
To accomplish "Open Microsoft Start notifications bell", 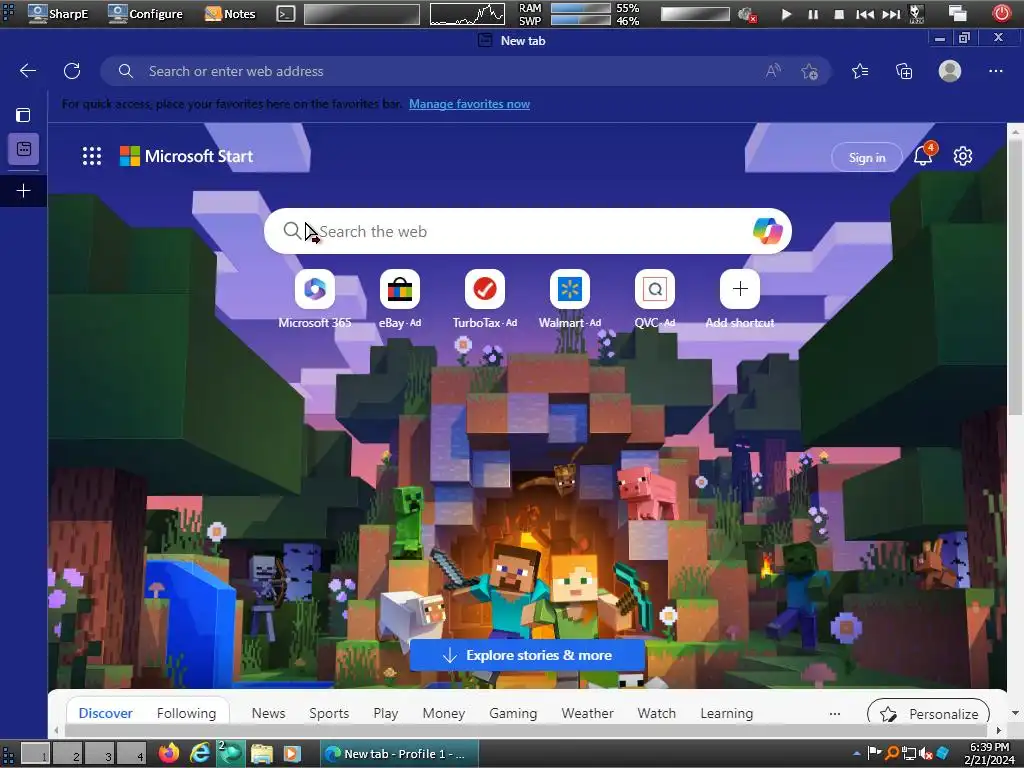I will coord(923,155).
